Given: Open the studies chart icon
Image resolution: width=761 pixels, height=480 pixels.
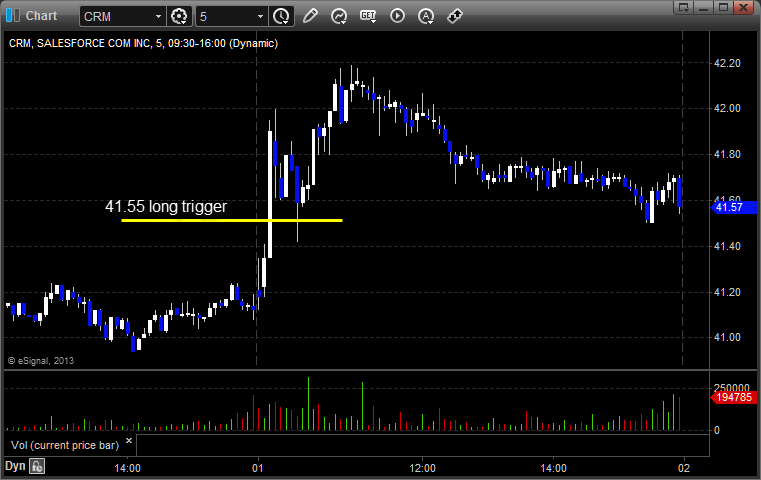Looking at the screenshot, I should click(339, 17).
